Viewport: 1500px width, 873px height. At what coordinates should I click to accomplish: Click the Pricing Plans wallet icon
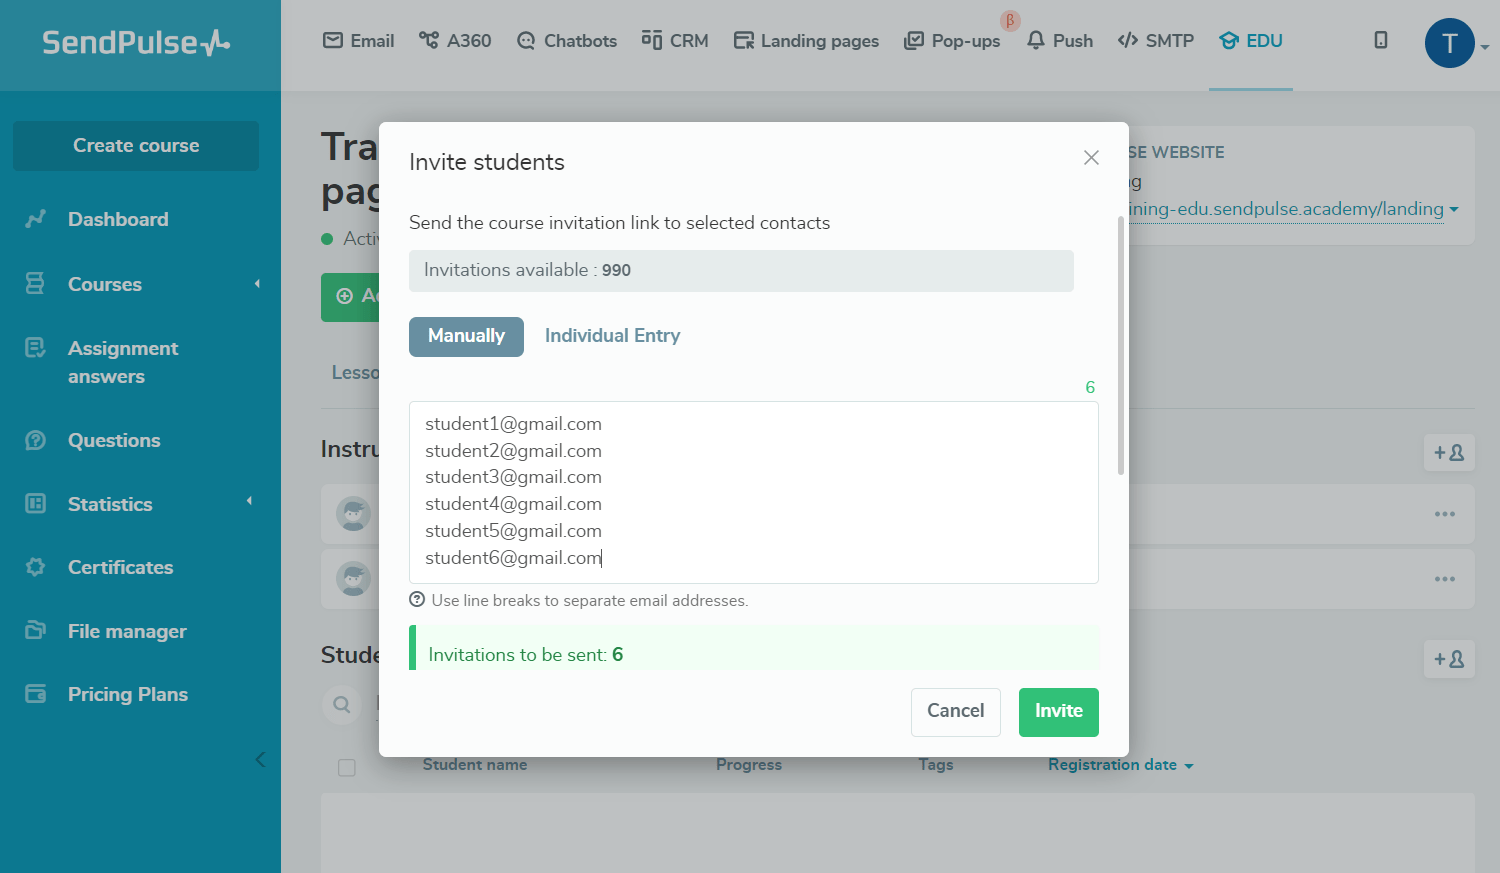point(36,694)
